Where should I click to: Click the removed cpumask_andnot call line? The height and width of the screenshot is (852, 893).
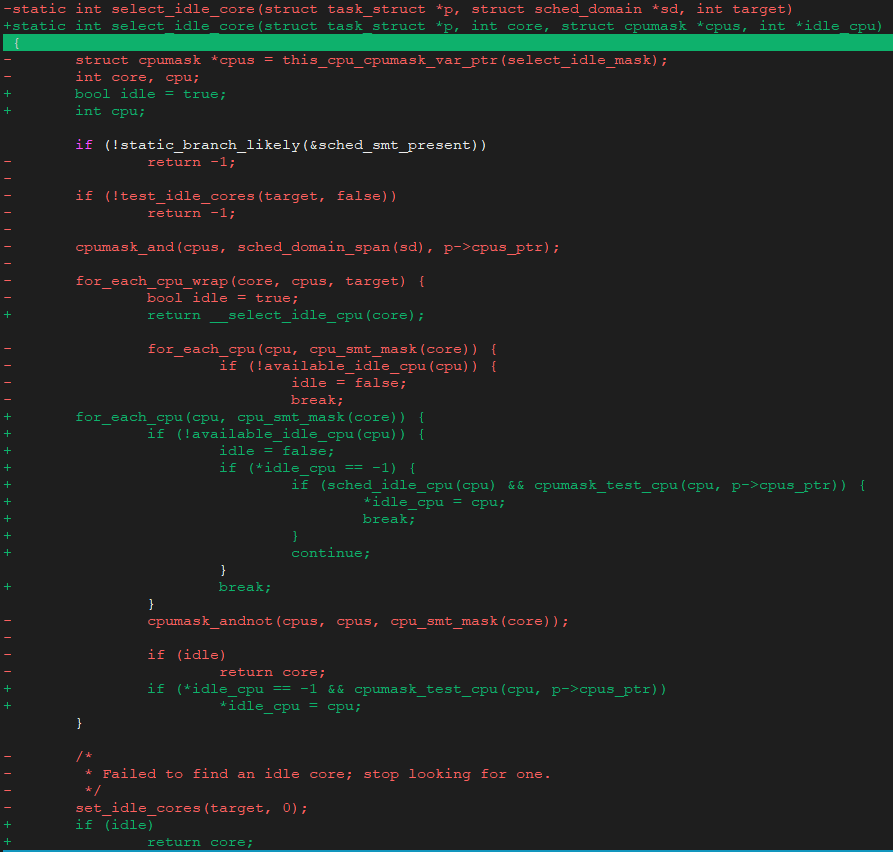(350, 620)
